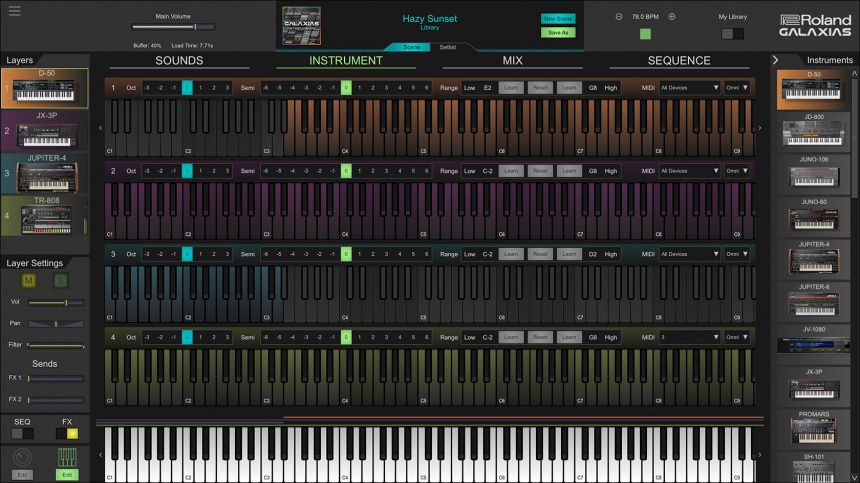The image size is (860, 483).
Task: Increase BPM with plus icon
Action: 672,17
